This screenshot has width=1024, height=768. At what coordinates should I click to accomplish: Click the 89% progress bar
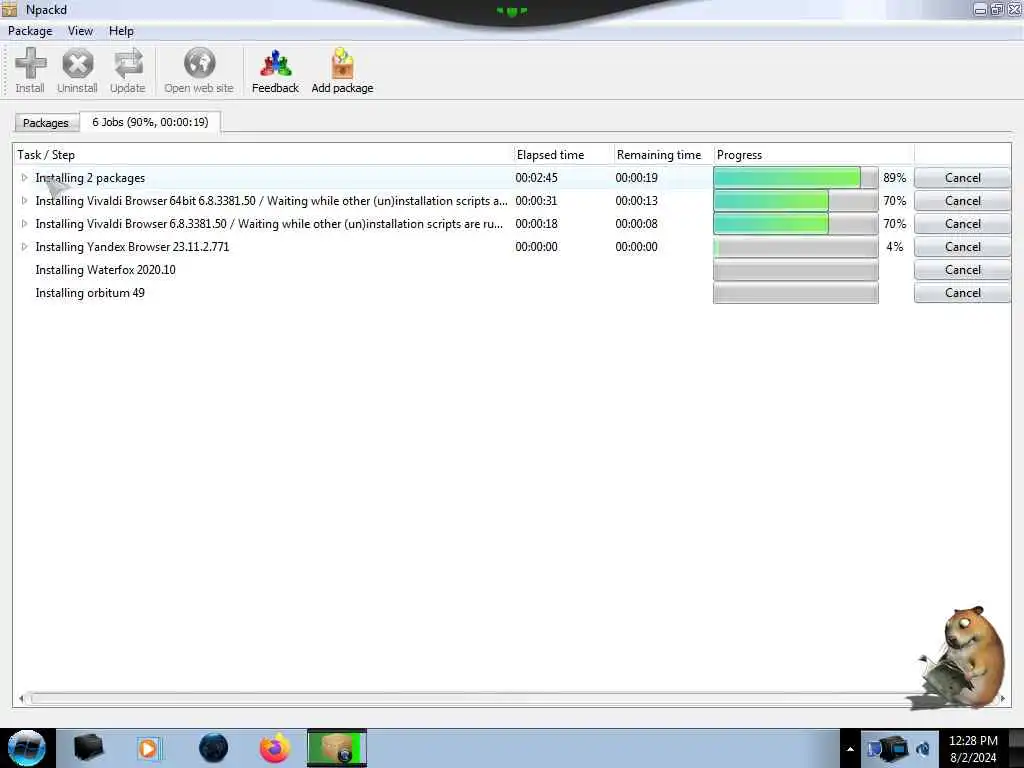(795, 178)
